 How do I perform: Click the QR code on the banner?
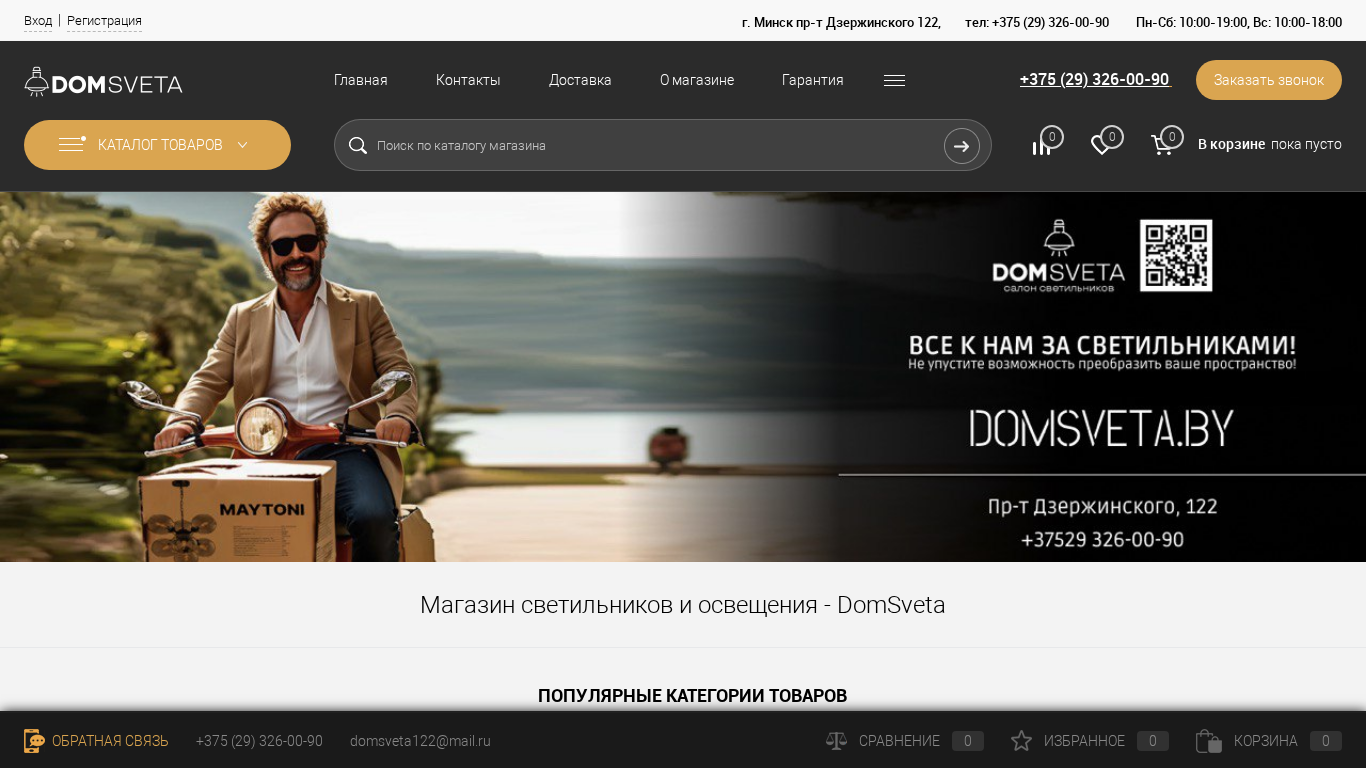click(x=1176, y=256)
